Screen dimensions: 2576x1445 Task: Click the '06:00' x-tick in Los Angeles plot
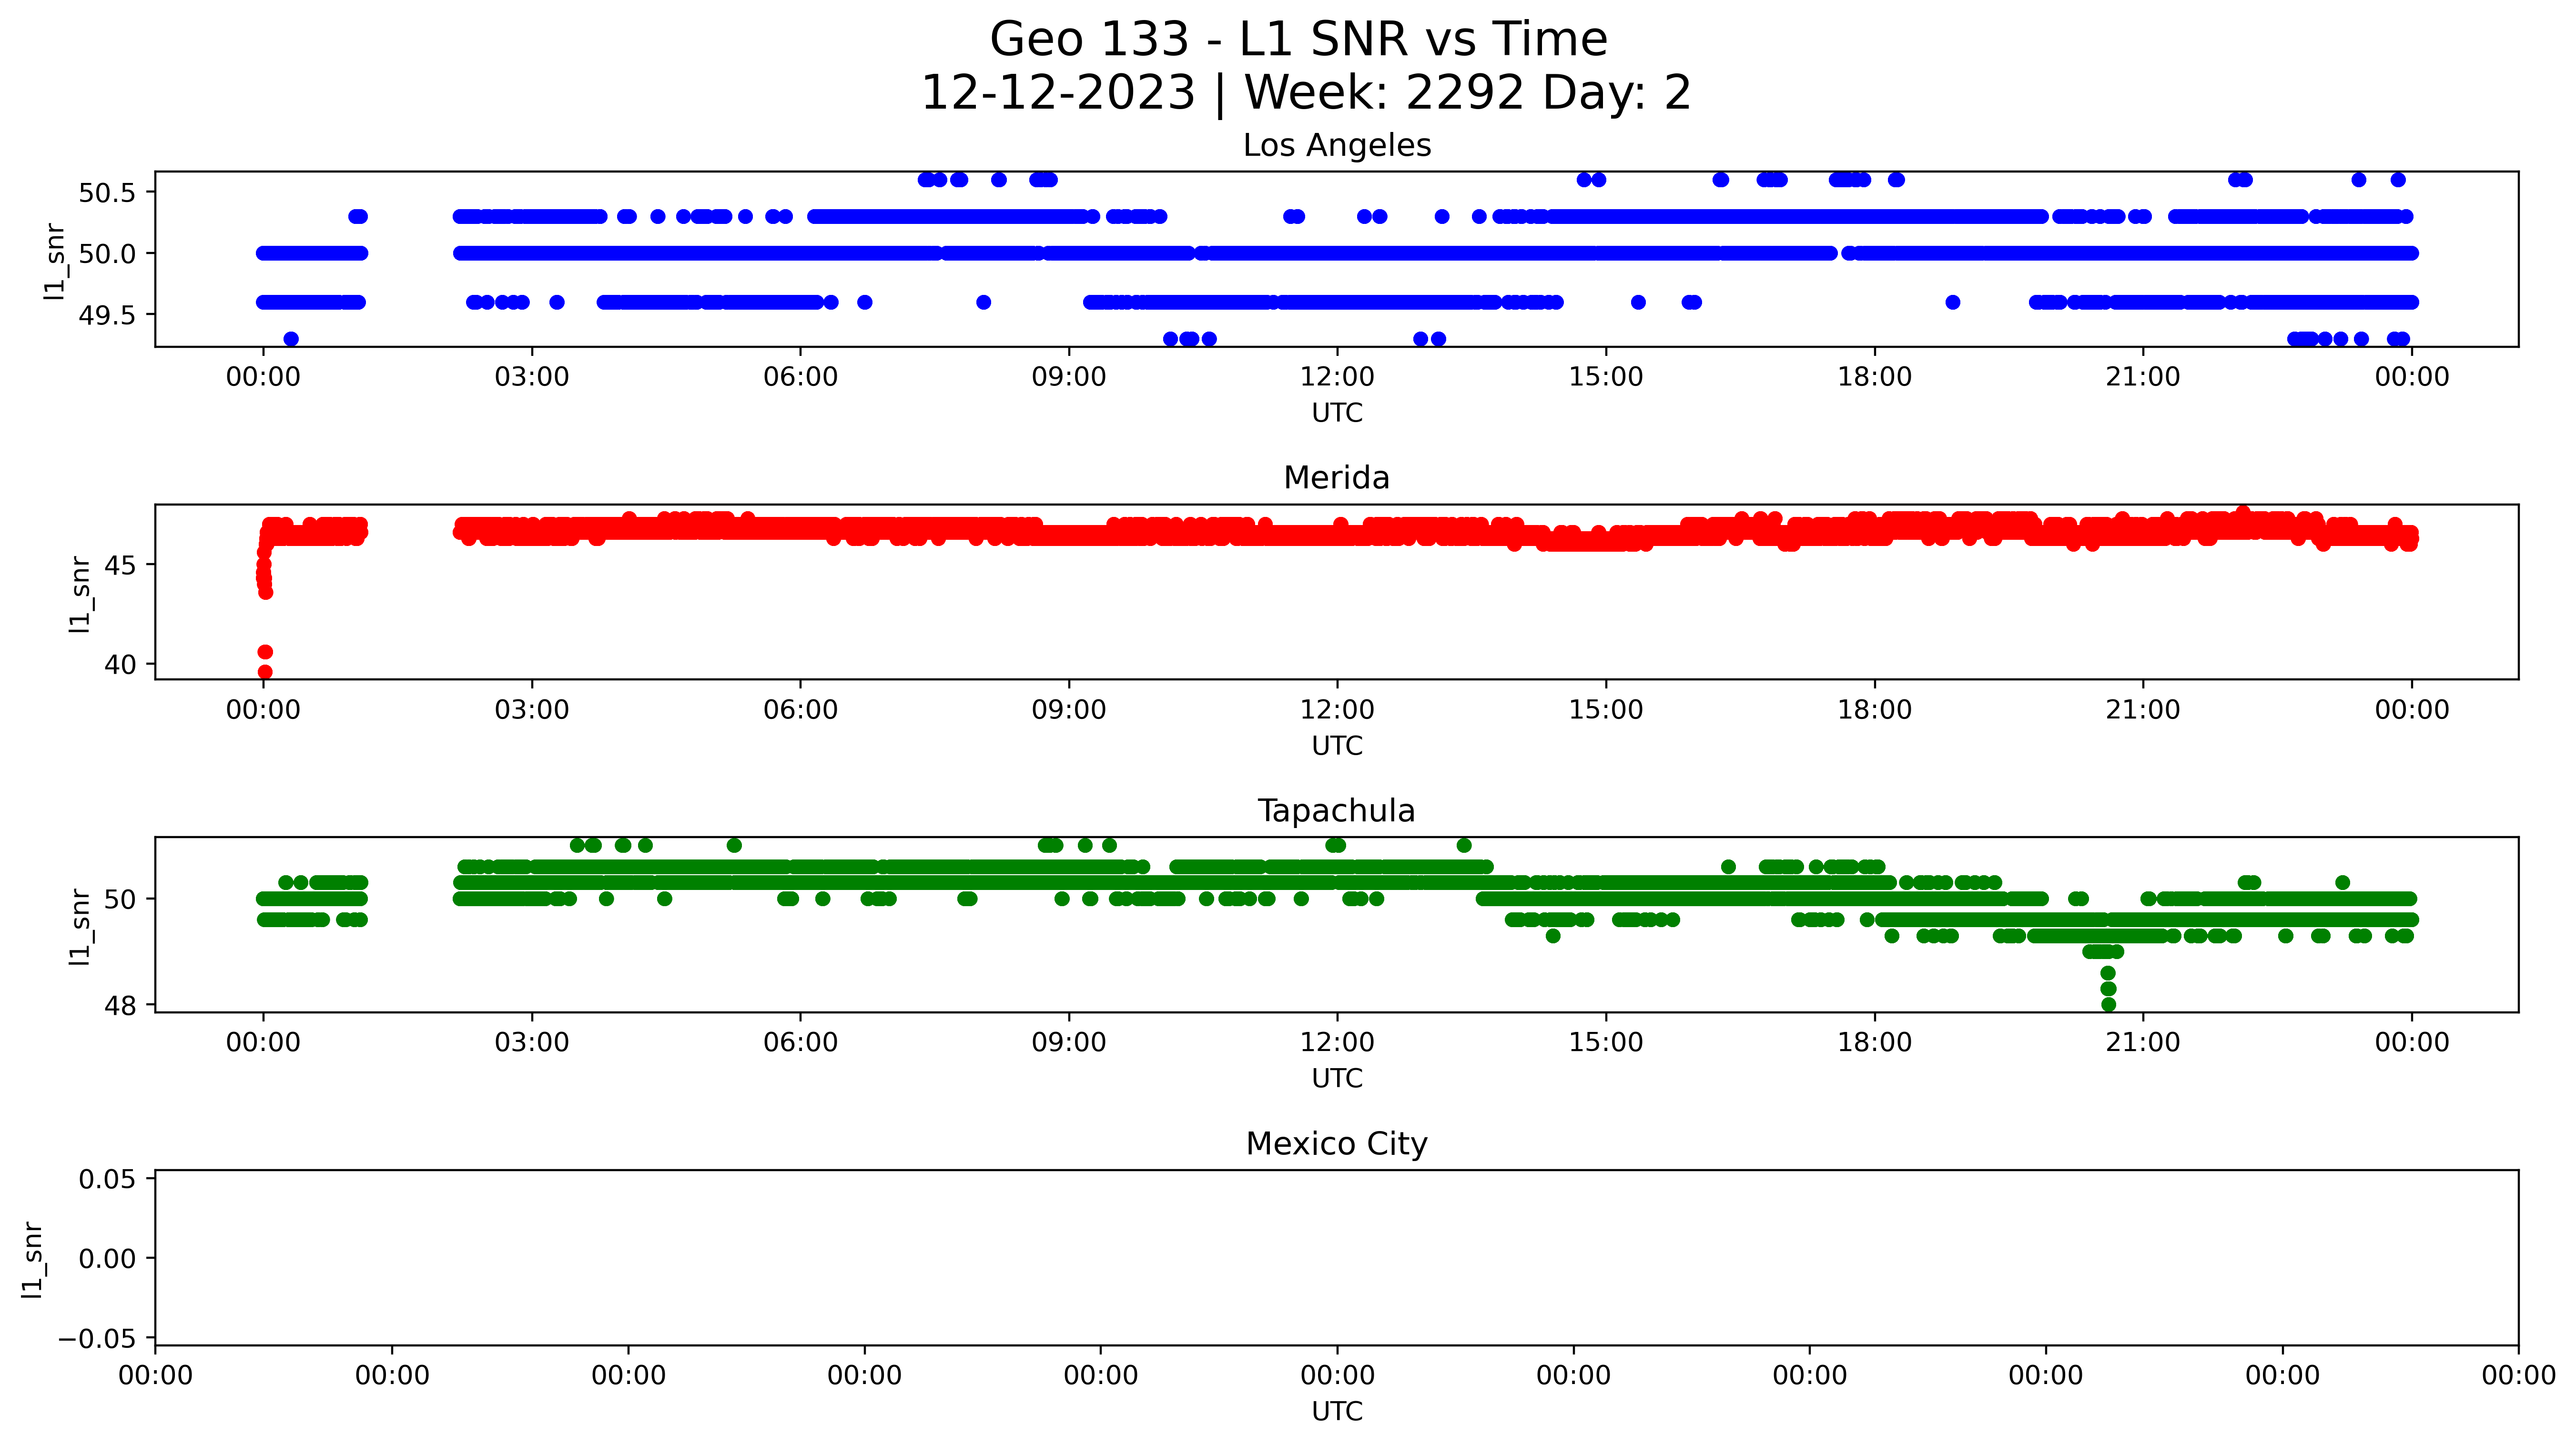[x=801, y=378]
